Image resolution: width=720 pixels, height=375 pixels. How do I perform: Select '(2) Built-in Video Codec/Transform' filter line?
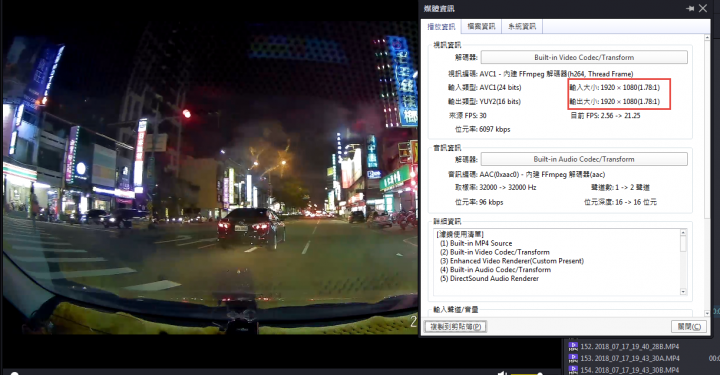click(495, 252)
